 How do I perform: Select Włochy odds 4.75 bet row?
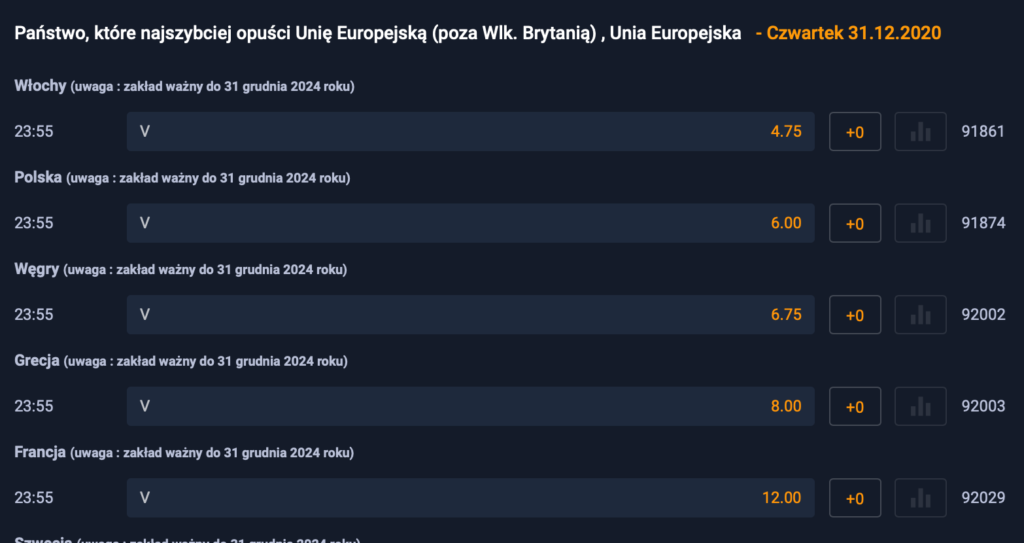[470, 131]
